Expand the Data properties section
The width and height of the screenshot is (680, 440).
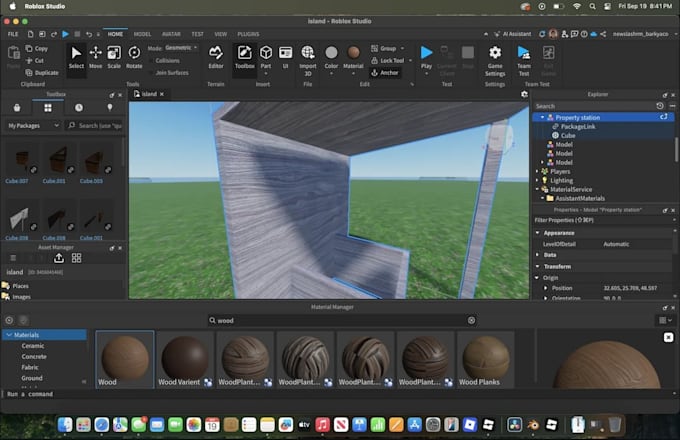click(537, 255)
